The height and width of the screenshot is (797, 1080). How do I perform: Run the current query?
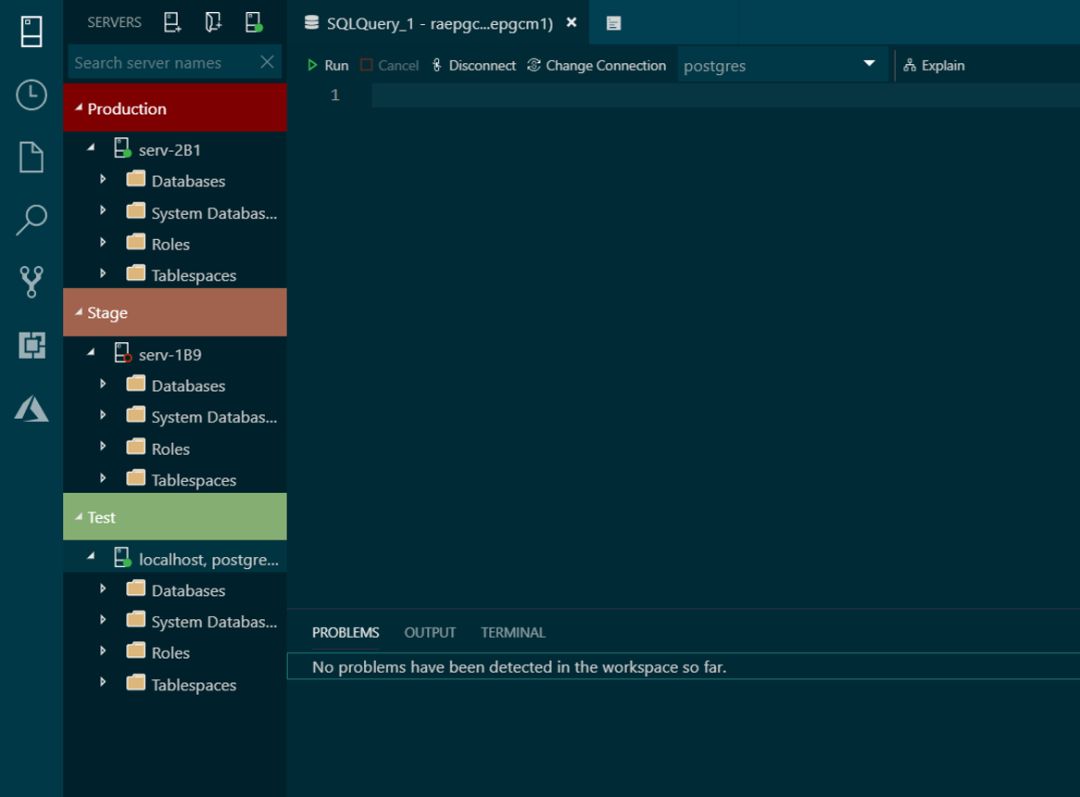328,65
